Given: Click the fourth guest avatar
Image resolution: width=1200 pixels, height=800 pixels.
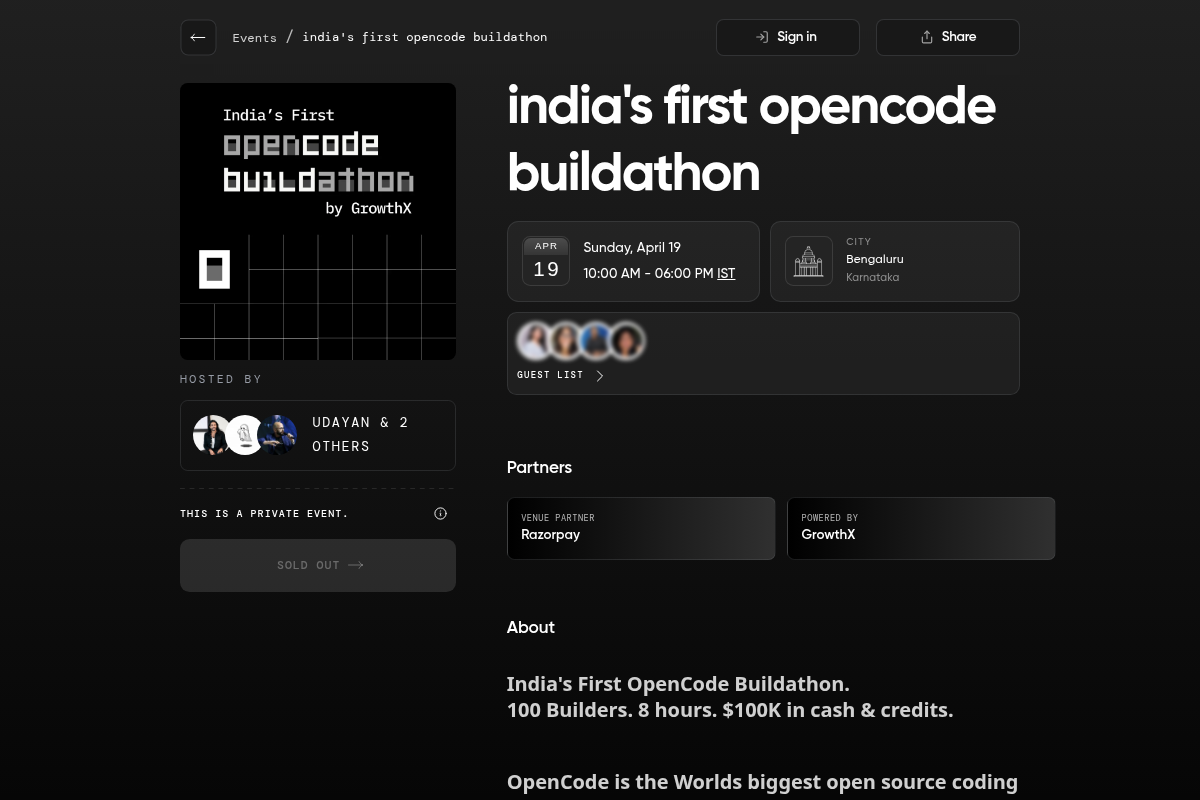Looking at the screenshot, I should pyautogui.click(x=626, y=341).
